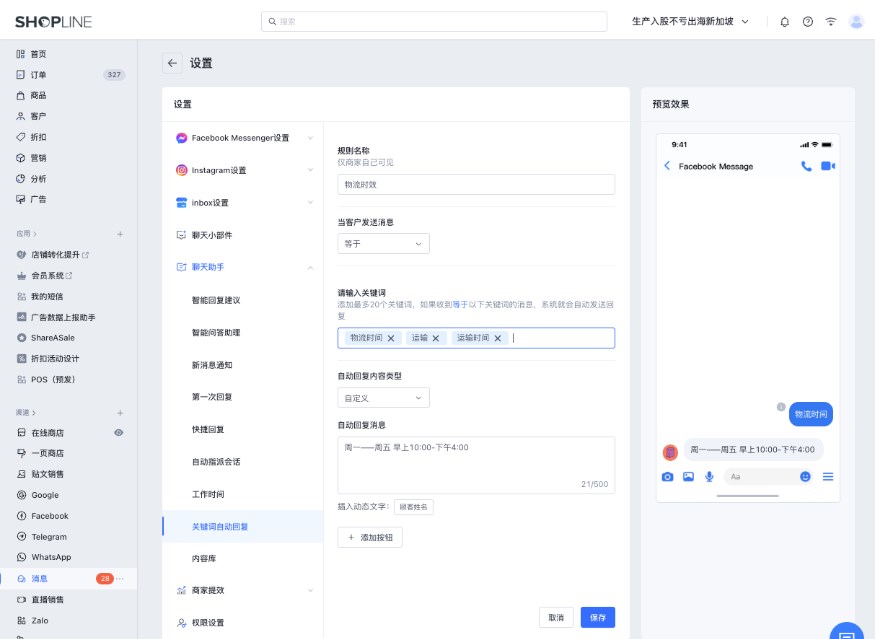Click the hamburger menu icon in preview
The width and height of the screenshot is (875, 639).
coord(828,477)
